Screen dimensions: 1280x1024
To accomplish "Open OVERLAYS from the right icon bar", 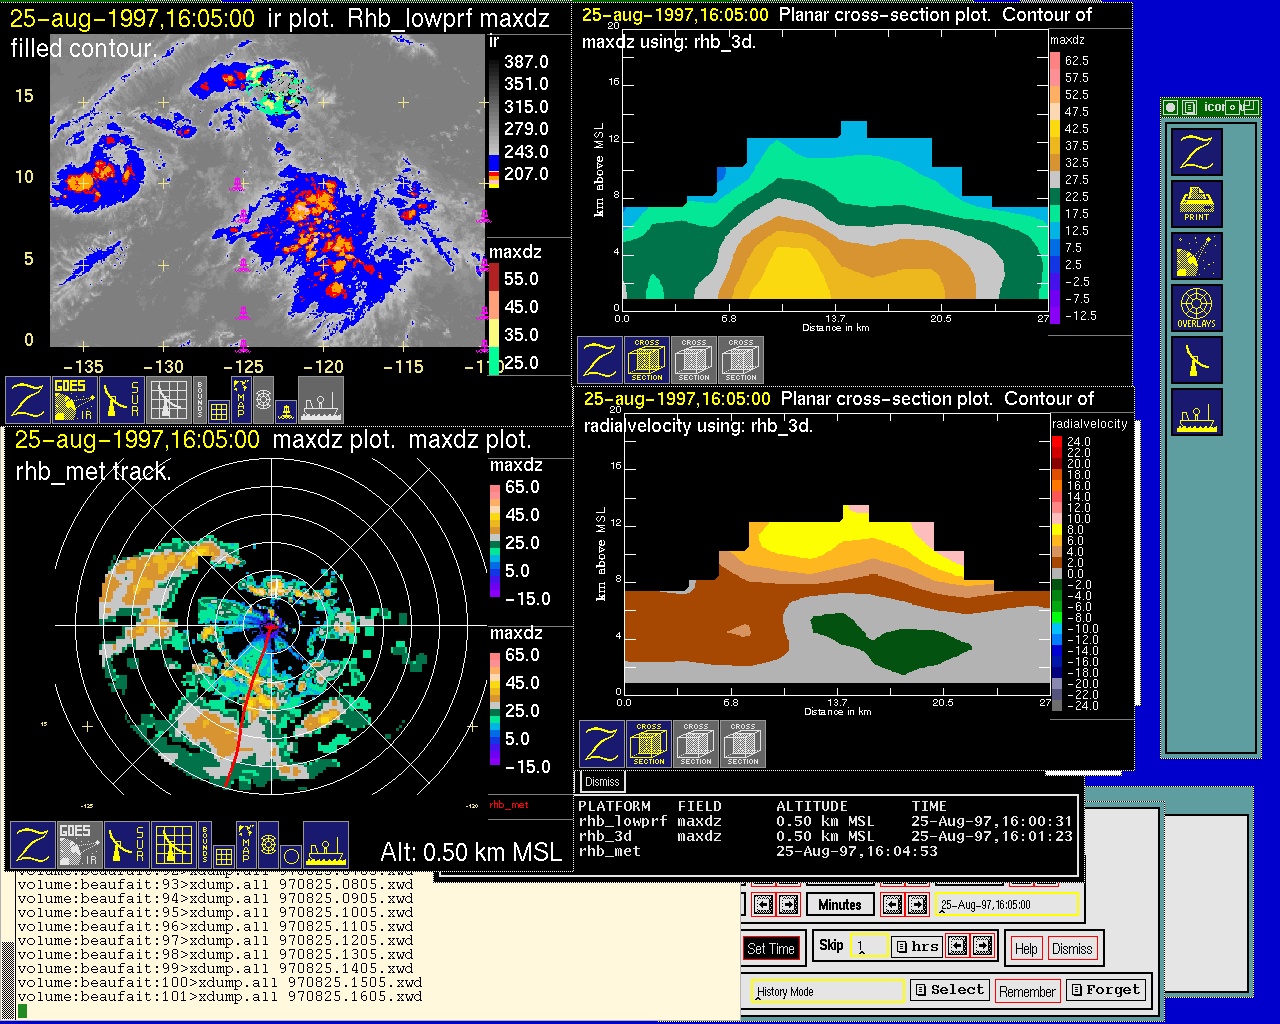I will (x=1196, y=308).
